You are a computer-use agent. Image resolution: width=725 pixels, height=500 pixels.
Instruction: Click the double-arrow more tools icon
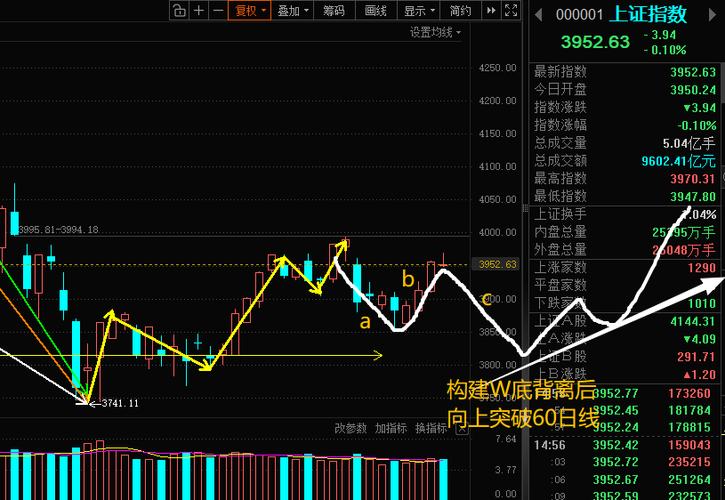coord(491,10)
